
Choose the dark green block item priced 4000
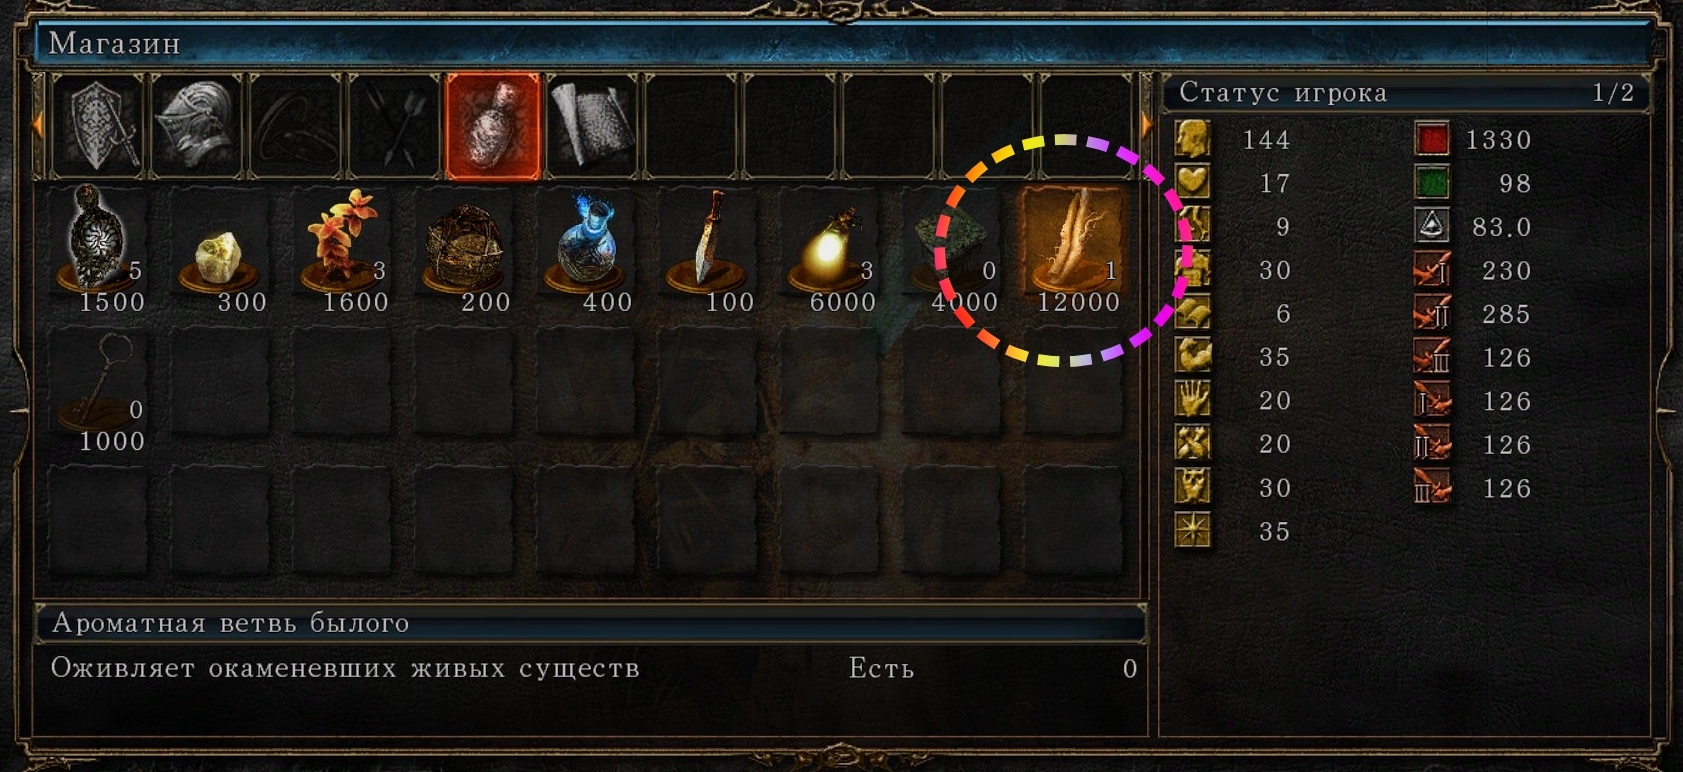tap(953, 250)
